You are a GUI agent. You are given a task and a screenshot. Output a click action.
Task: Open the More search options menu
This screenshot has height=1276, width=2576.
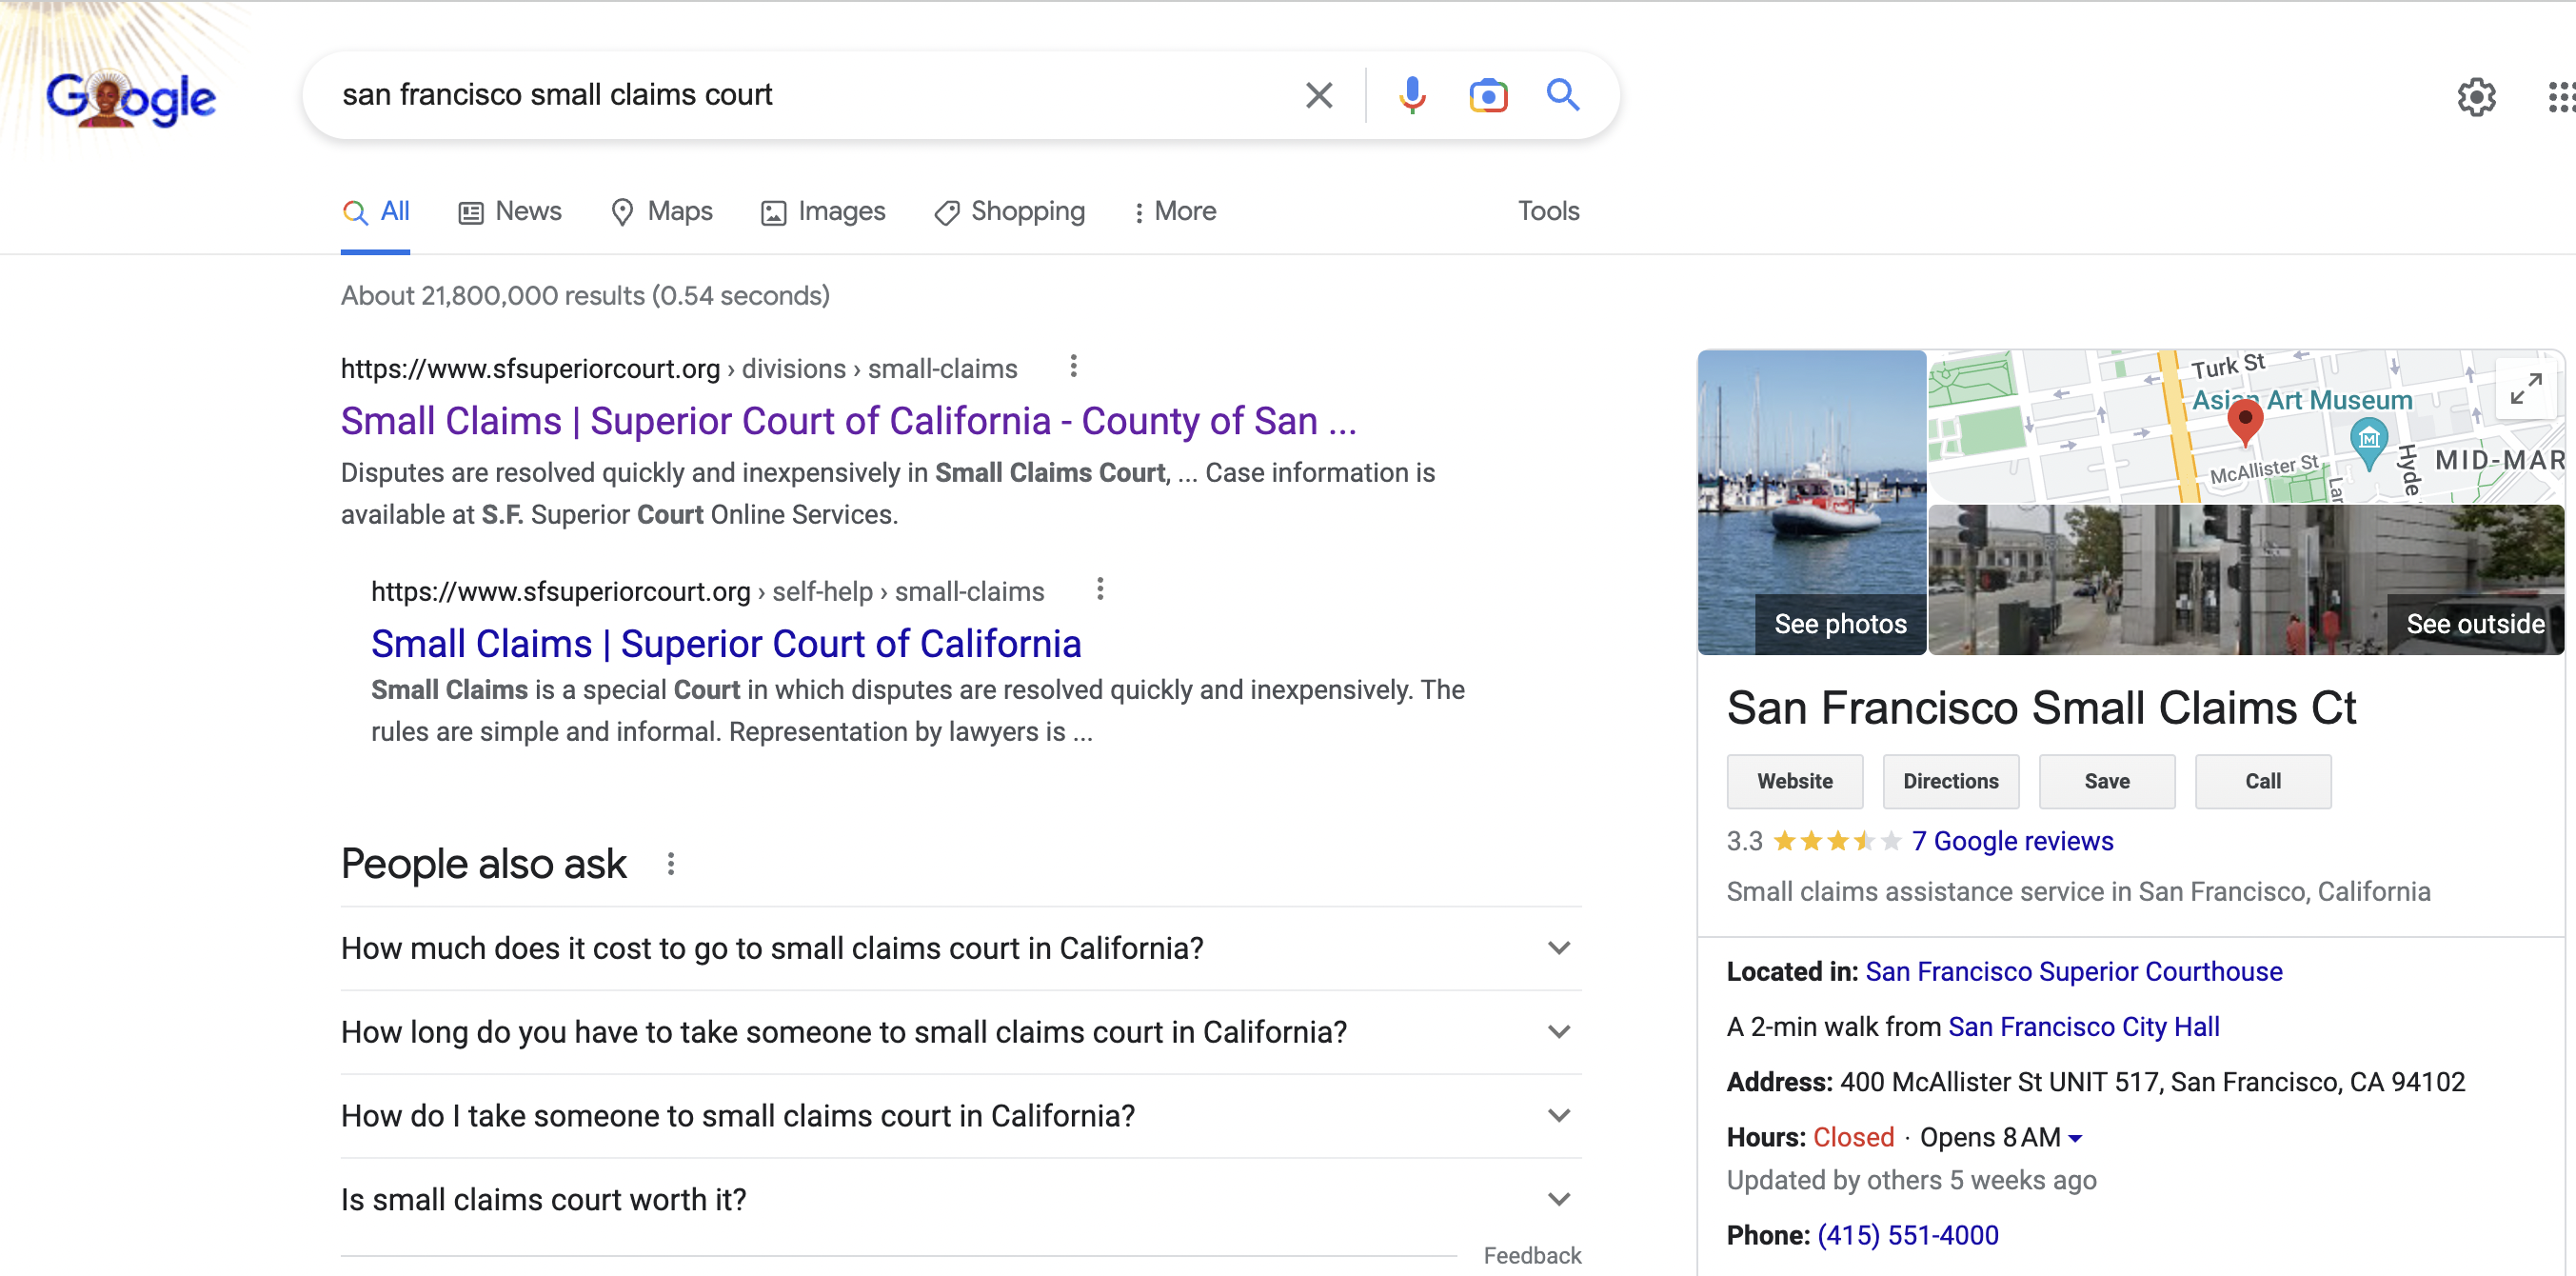pyautogui.click(x=1175, y=211)
